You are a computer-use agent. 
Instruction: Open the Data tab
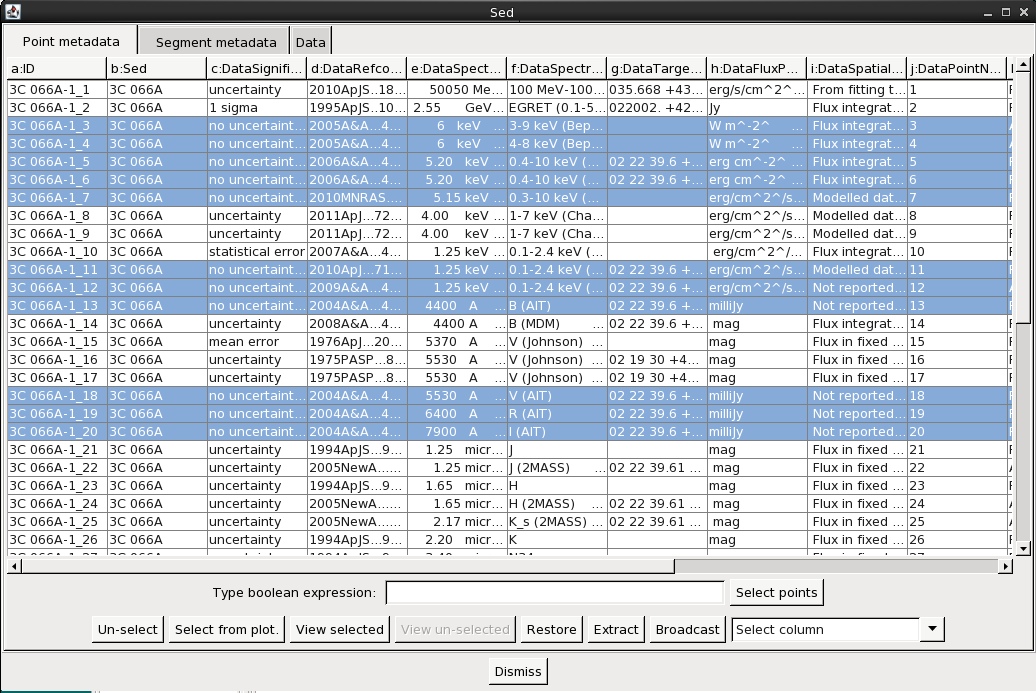(x=310, y=43)
